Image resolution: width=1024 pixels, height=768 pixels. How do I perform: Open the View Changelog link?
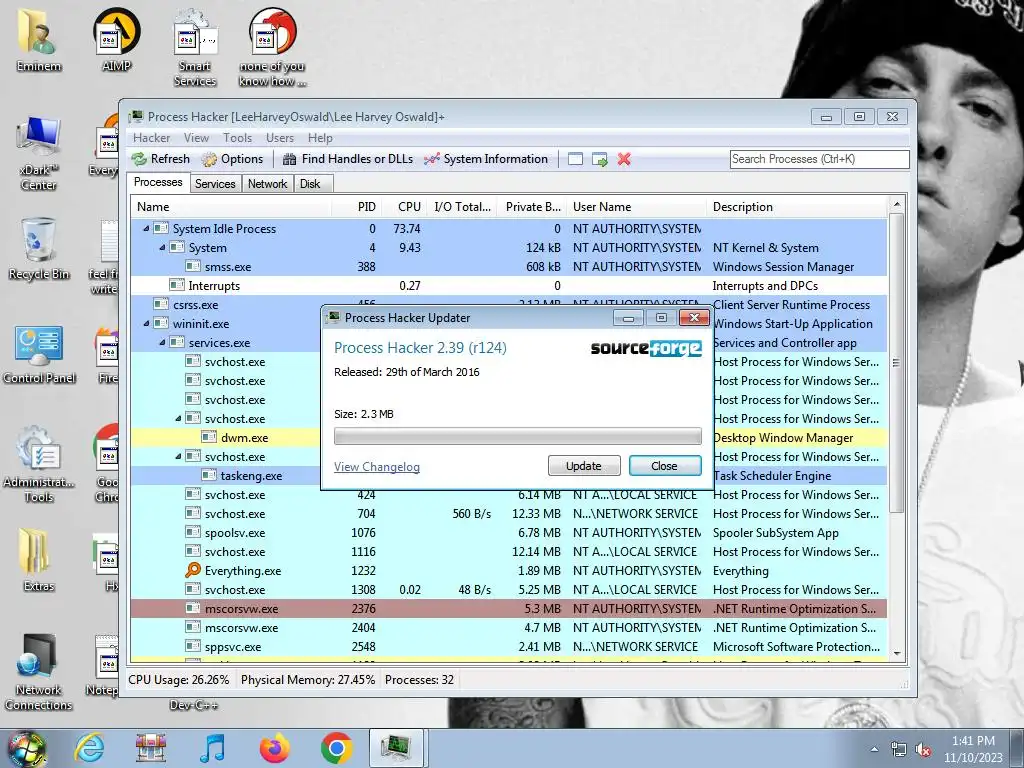(x=377, y=467)
